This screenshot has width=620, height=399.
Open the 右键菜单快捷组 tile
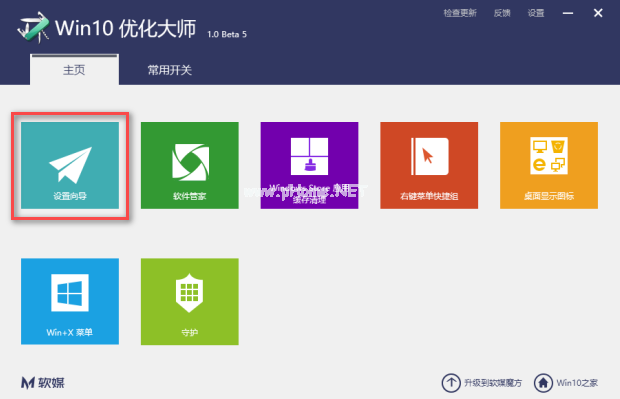tap(429, 165)
